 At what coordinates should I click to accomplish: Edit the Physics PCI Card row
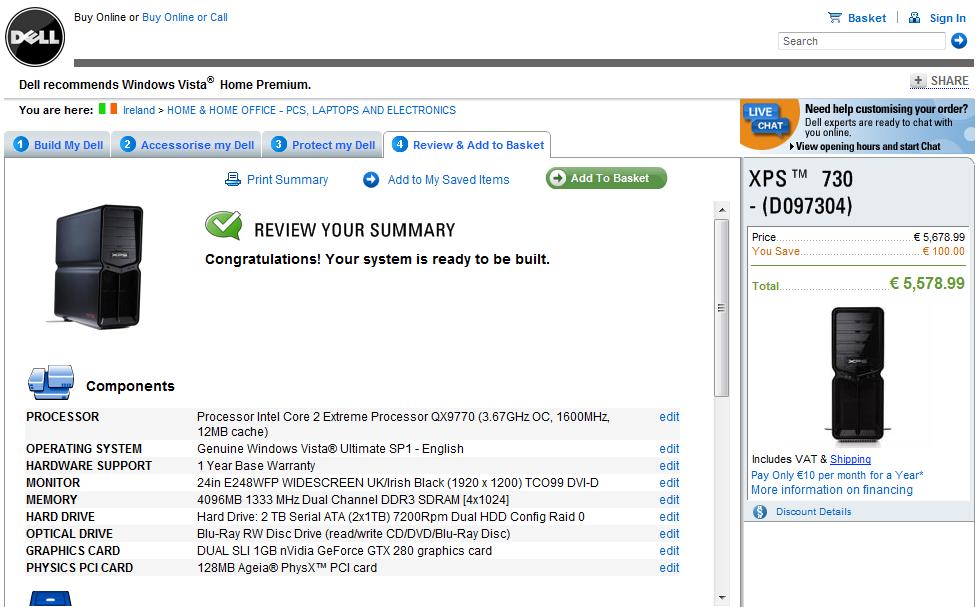(669, 568)
